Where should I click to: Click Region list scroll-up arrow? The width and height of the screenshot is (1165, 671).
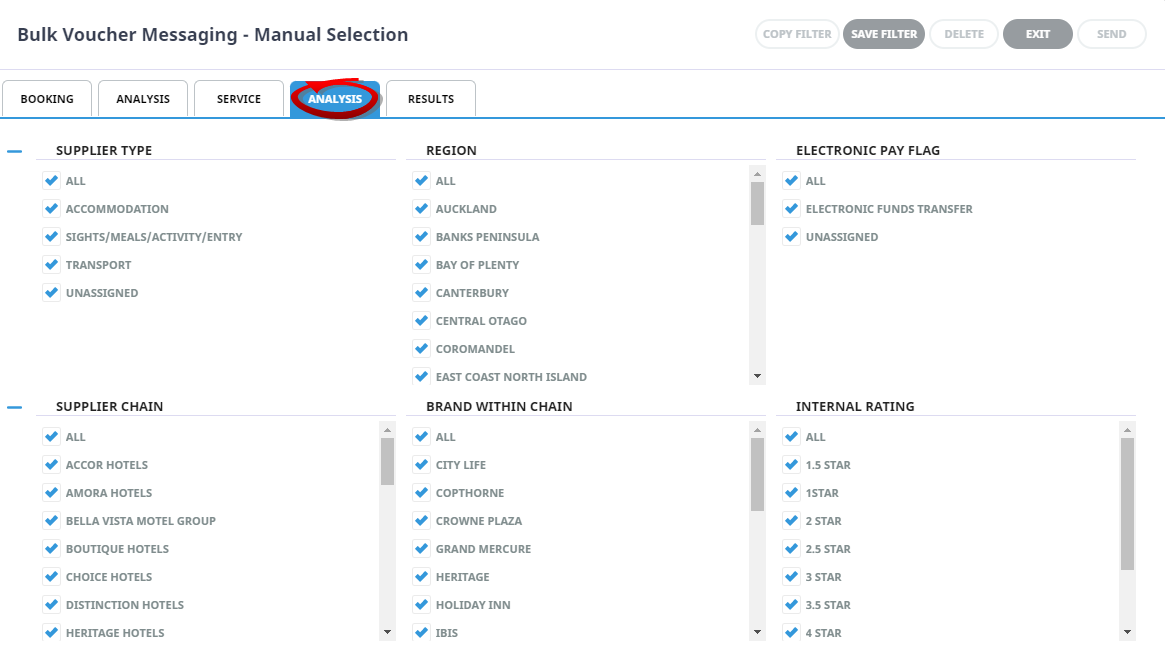coord(757,174)
